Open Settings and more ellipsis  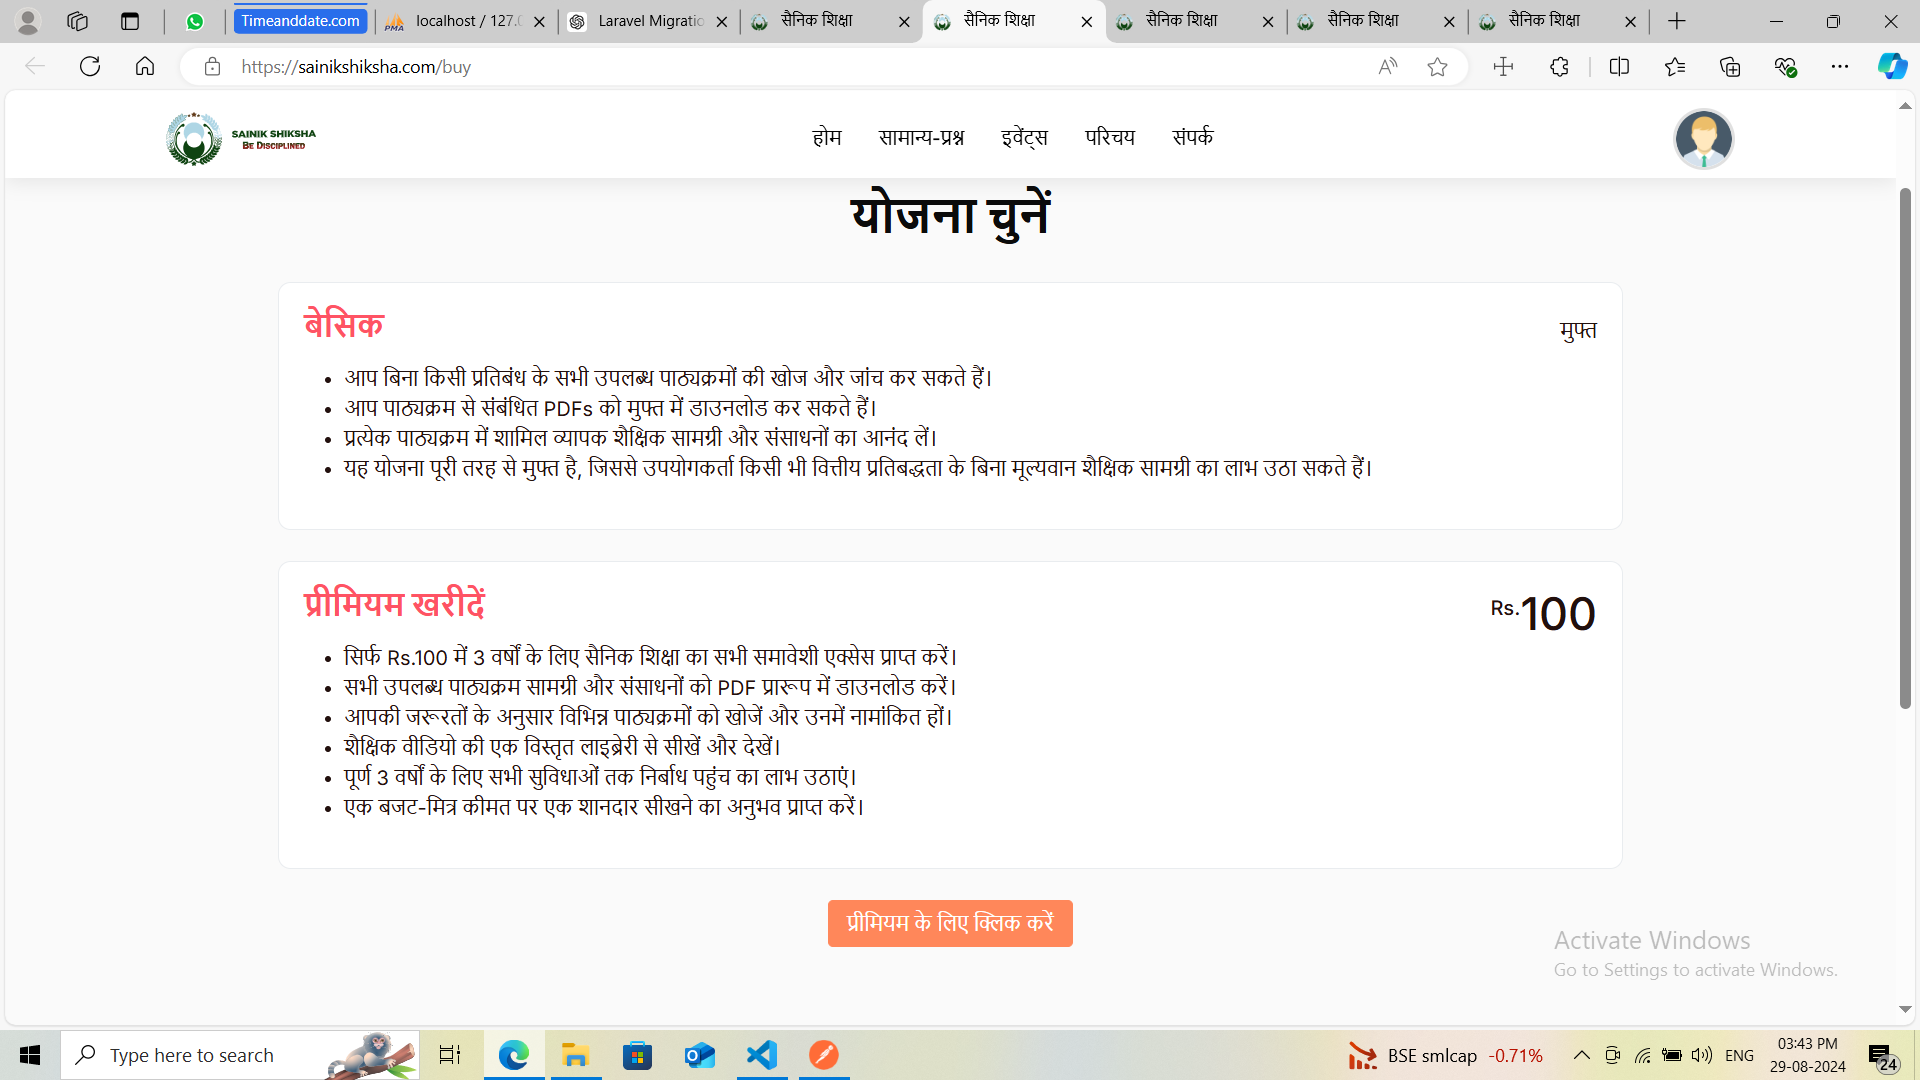click(1840, 67)
